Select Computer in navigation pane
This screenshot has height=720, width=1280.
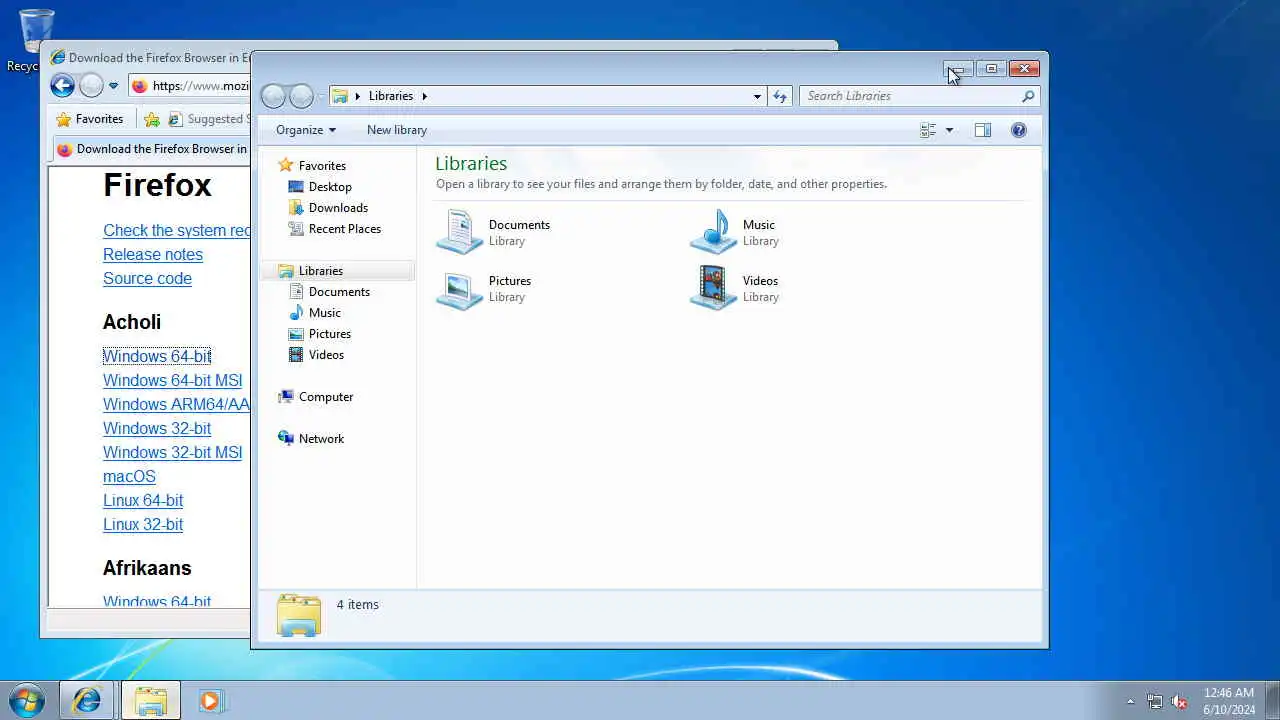326,397
